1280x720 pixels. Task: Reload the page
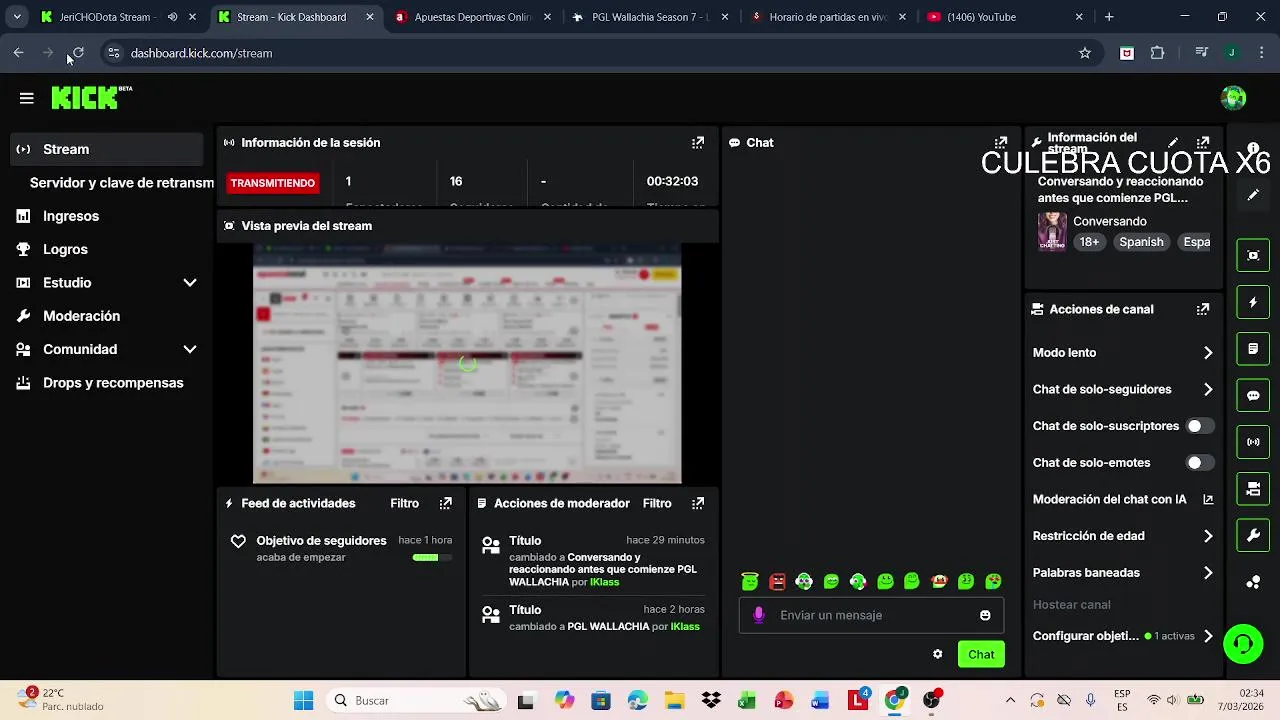point(78,53)
